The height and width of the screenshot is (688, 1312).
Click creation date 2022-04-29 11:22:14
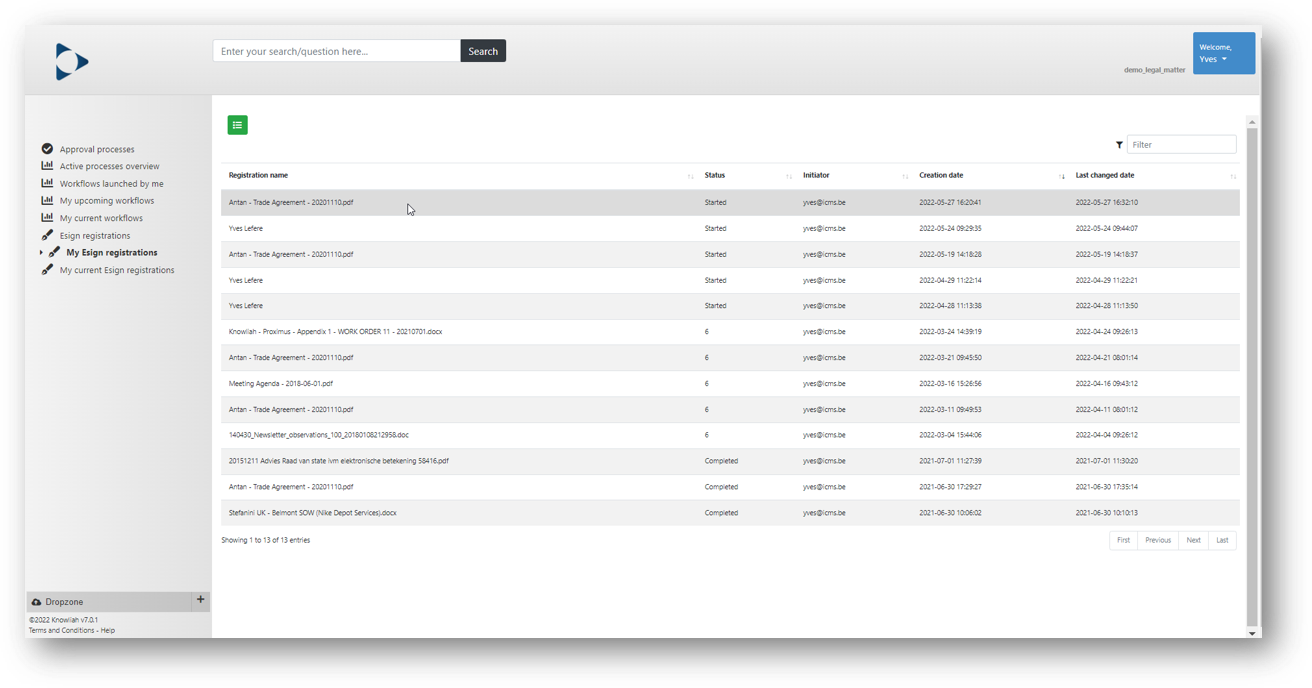[950, 280]
